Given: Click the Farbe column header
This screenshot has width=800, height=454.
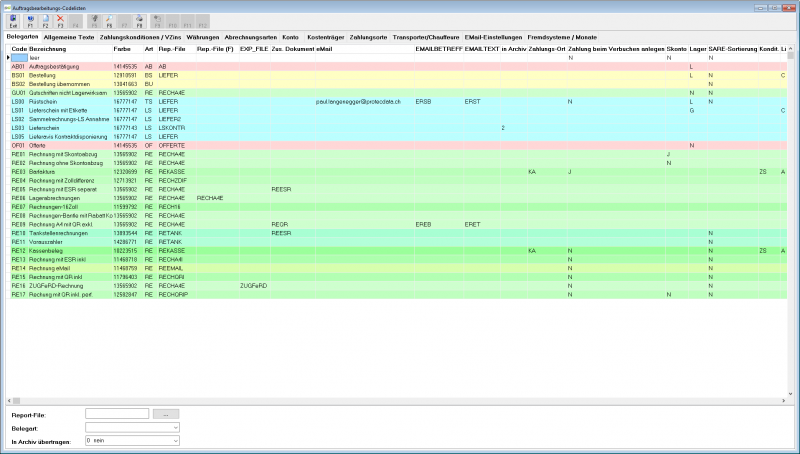Looking at the screenshot, I should point(128,49).
